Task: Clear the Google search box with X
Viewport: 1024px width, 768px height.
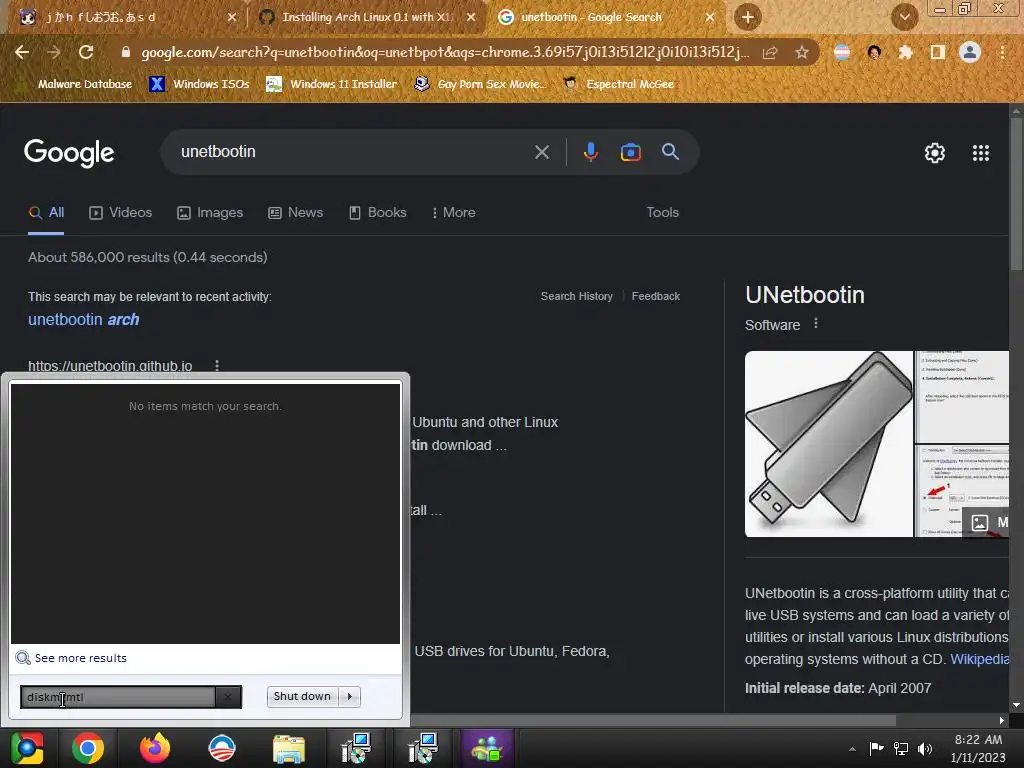Action: click(x=541, y=152)
